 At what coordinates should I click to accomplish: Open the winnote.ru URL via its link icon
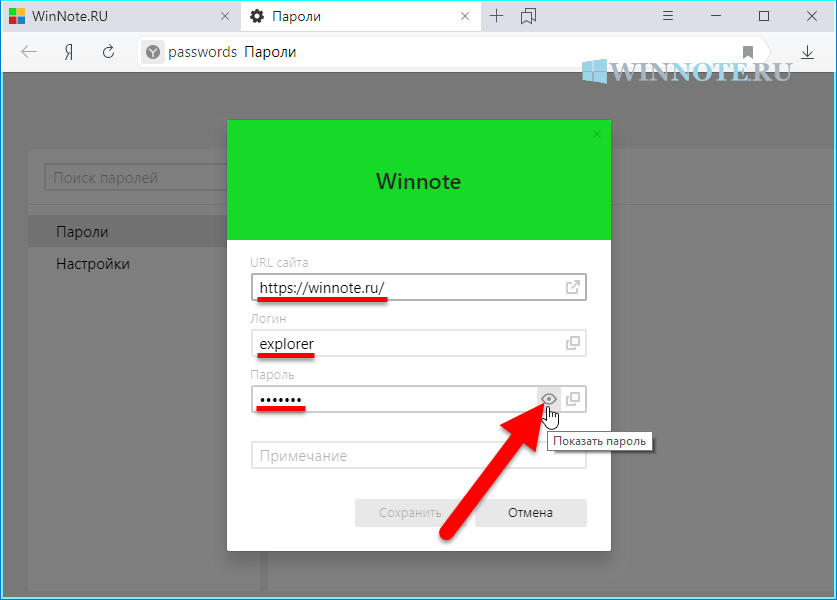(x=573, y=287)
